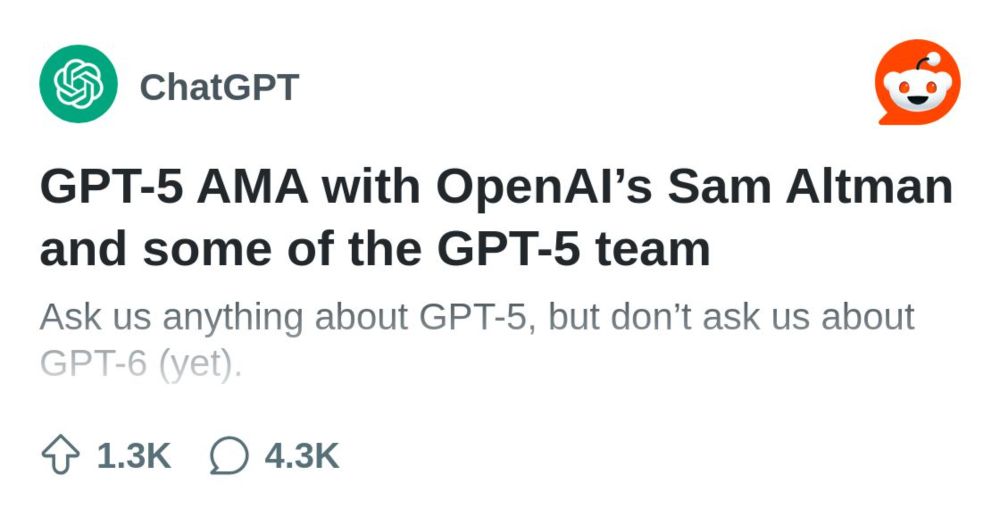Click the phrase 'don't ask us about'

[763, 317]
